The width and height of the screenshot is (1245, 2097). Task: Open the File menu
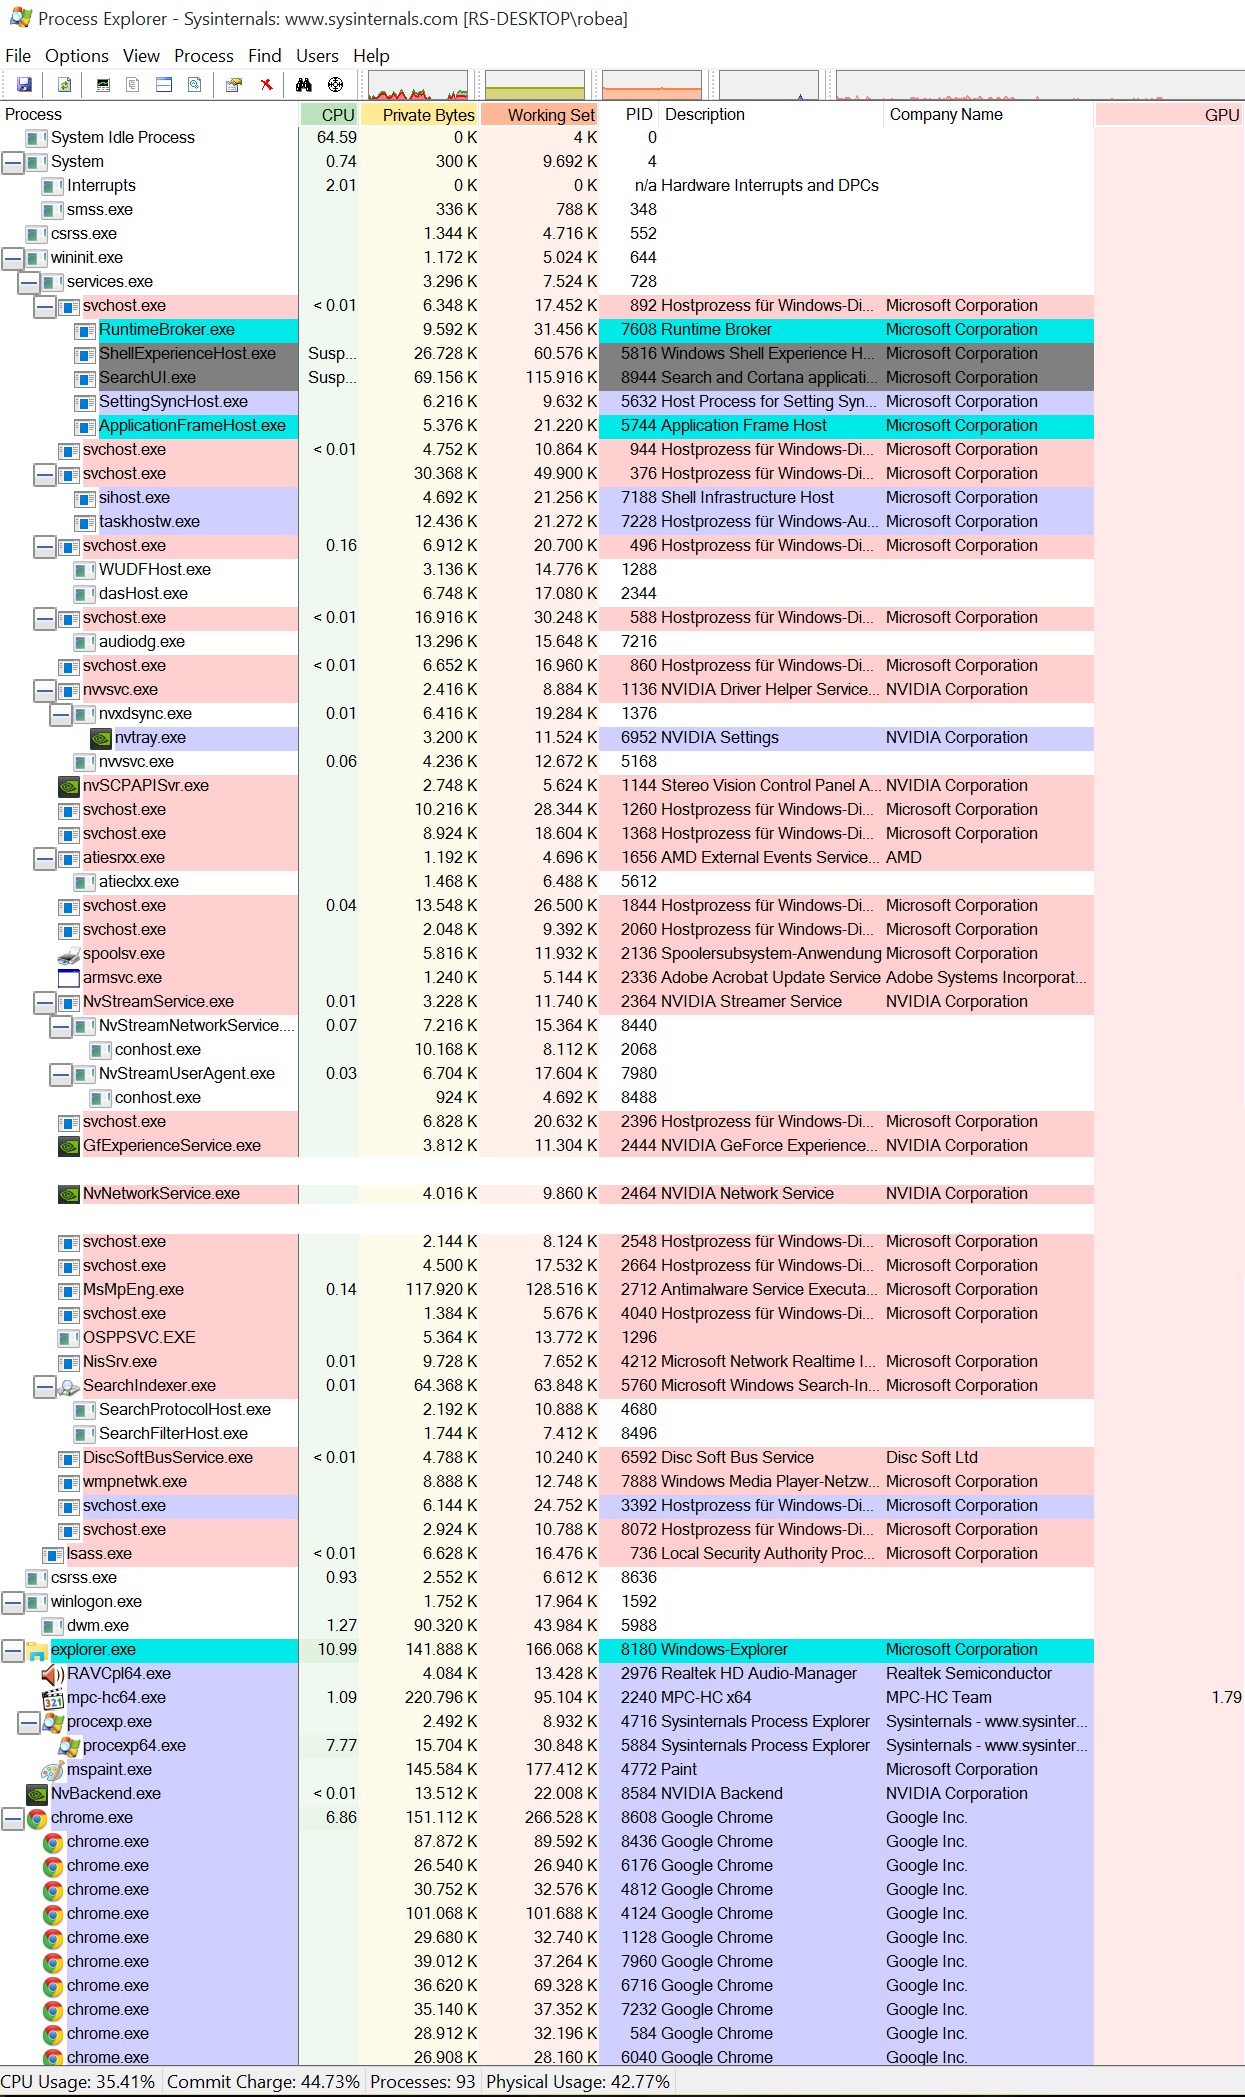[x=18, y=56]
